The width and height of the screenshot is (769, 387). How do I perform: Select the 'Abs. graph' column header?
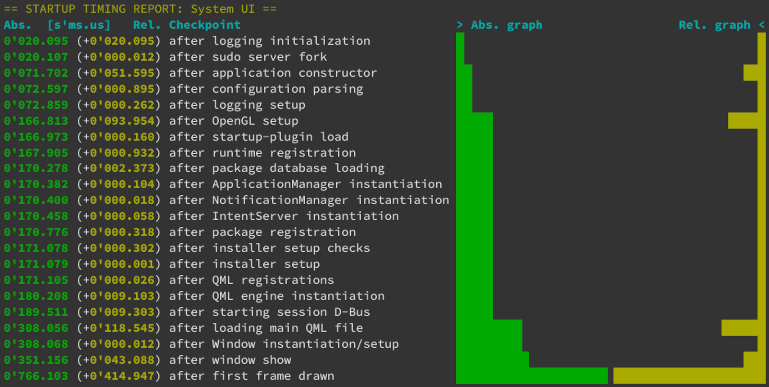click(507, 25)
